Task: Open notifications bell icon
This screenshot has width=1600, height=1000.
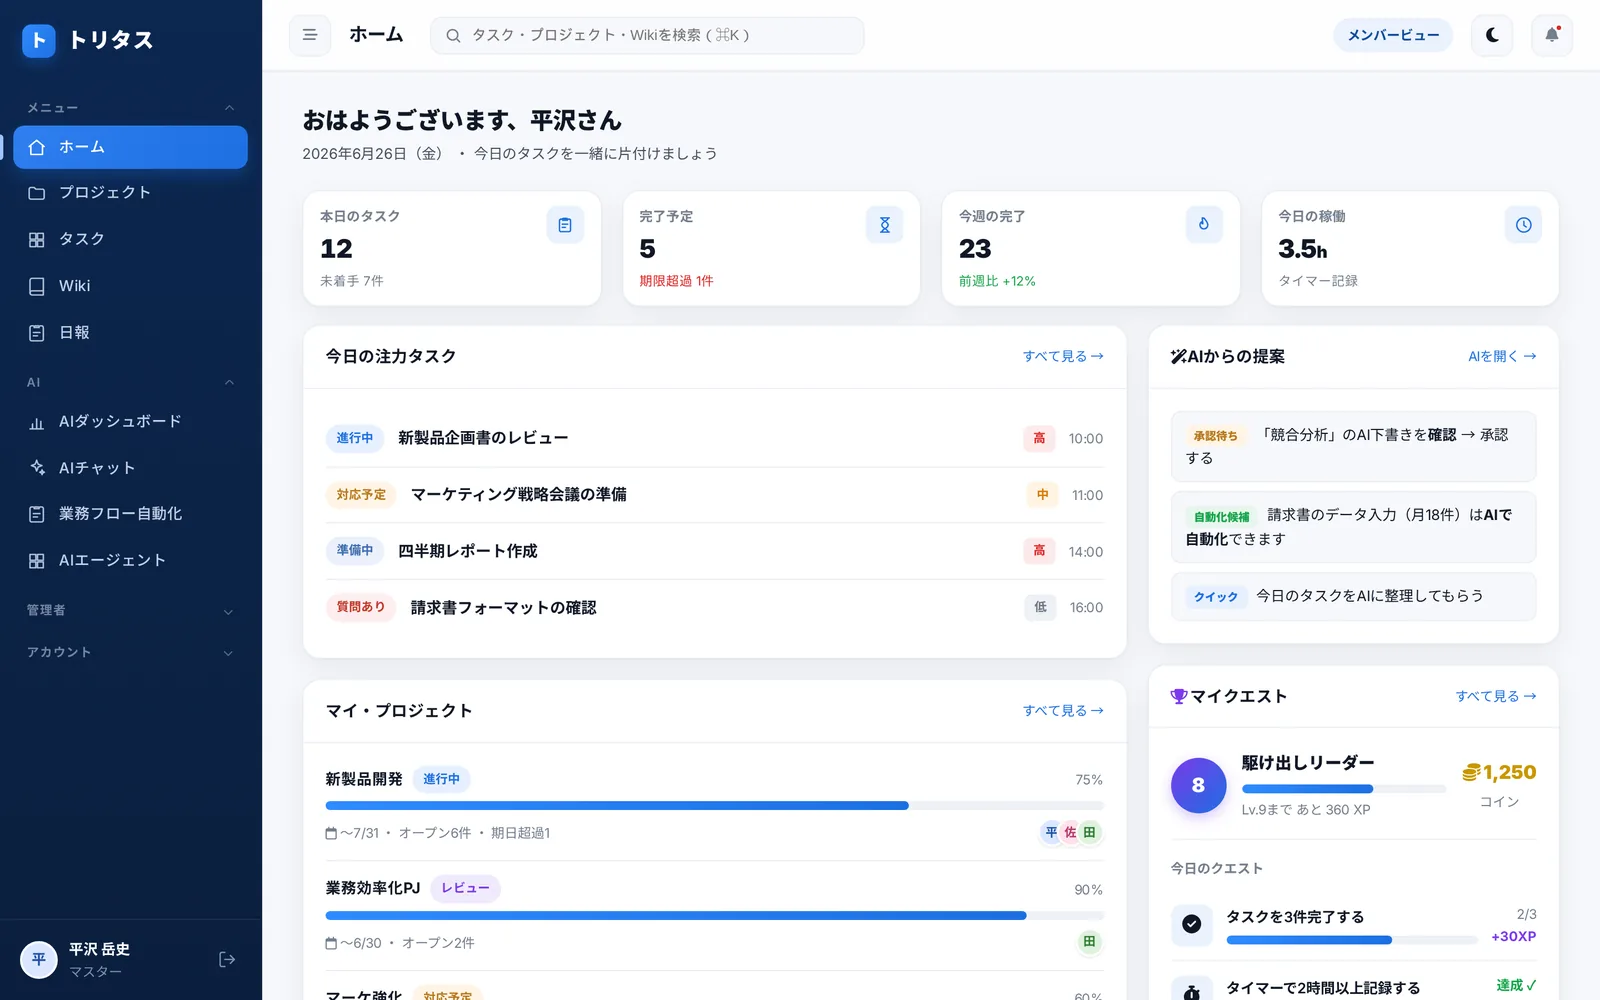Action: click(x=1552, y=35)
